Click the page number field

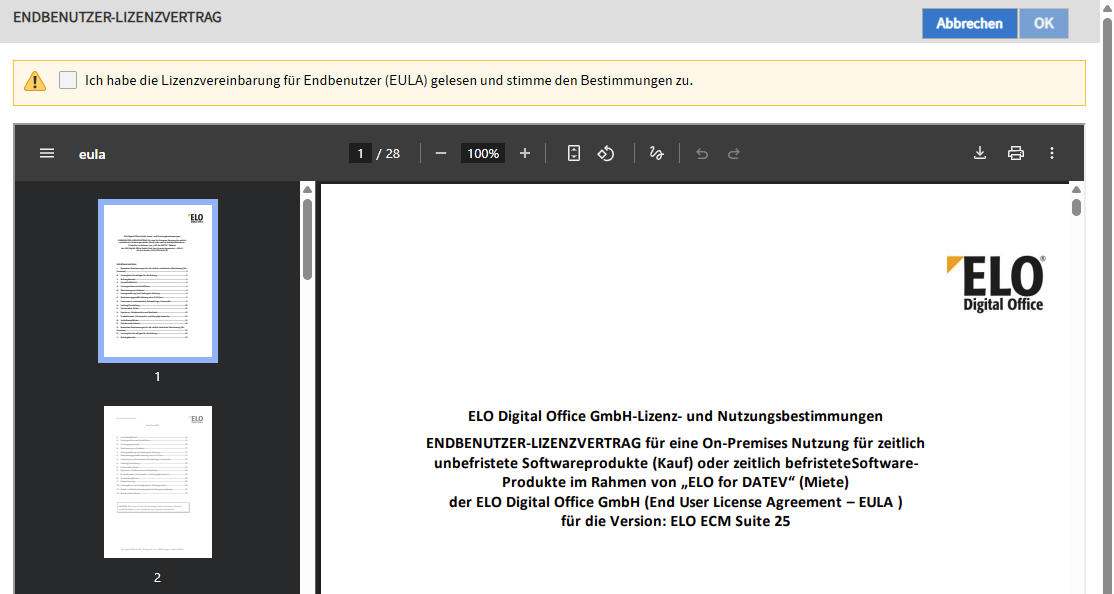coord(360,153)
